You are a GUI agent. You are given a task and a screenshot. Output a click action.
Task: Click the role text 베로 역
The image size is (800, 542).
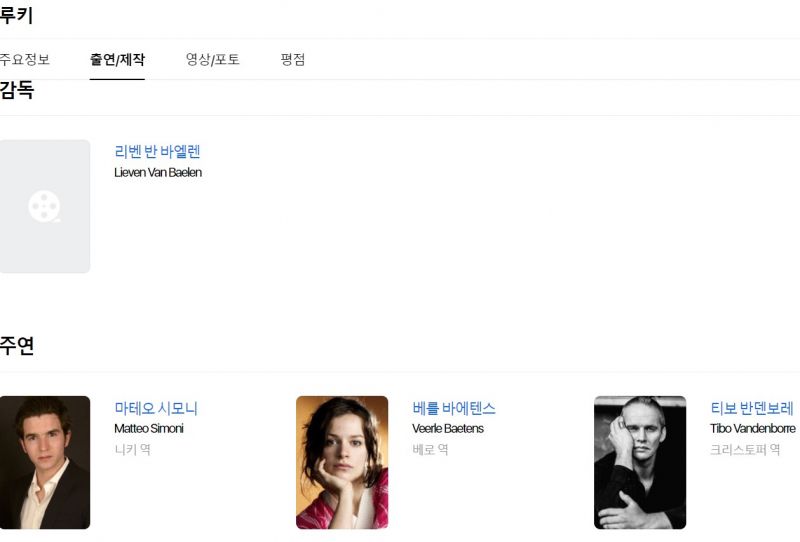(431, 450)
